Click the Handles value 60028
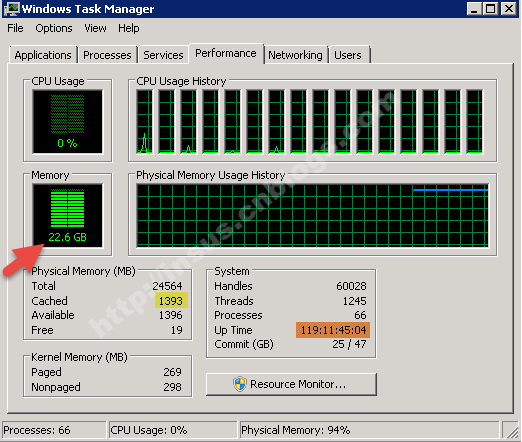 tap(351, 286)
